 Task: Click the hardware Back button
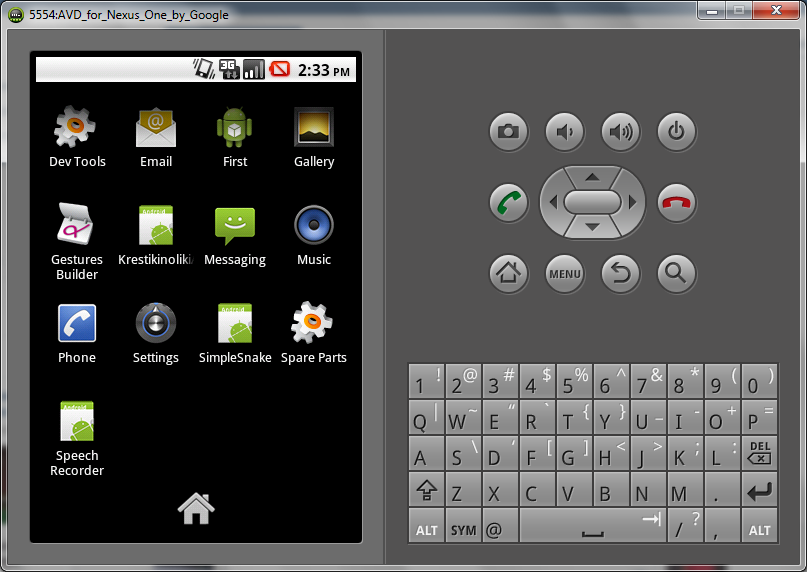[621, 273]
